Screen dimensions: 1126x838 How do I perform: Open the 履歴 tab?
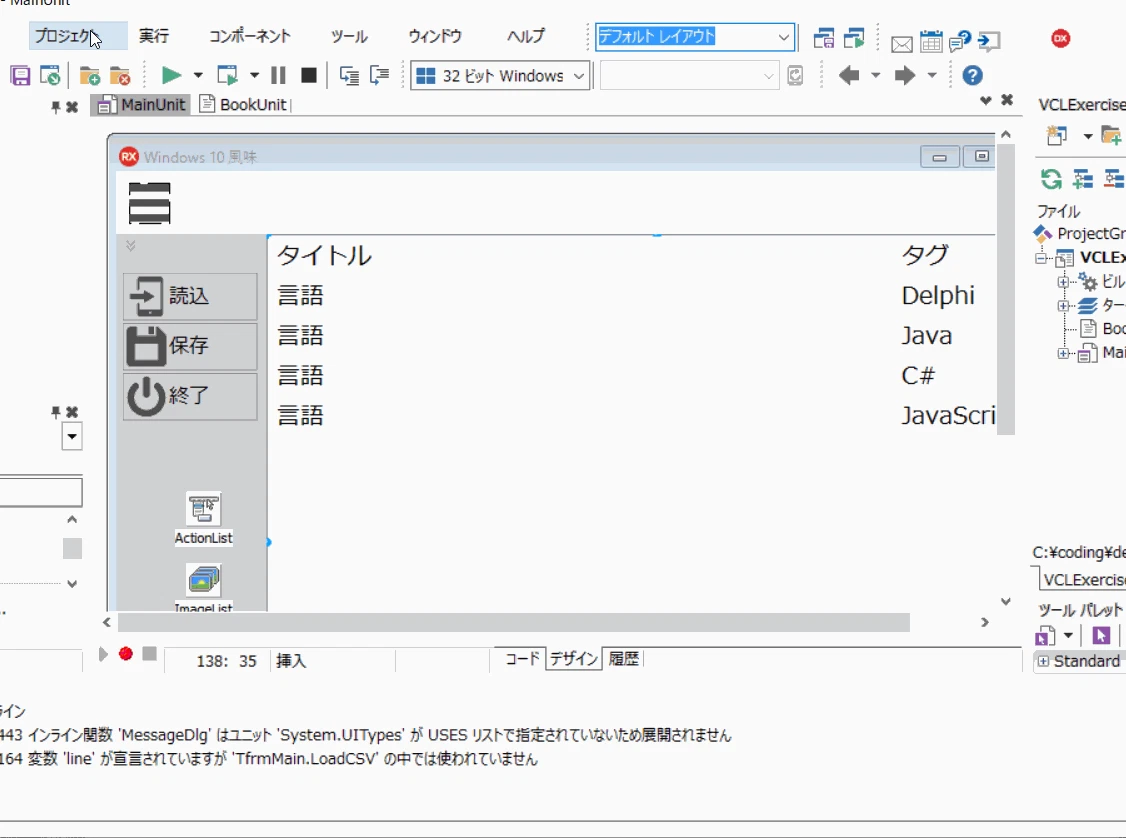pyautogui.click(x=623, y=659)
